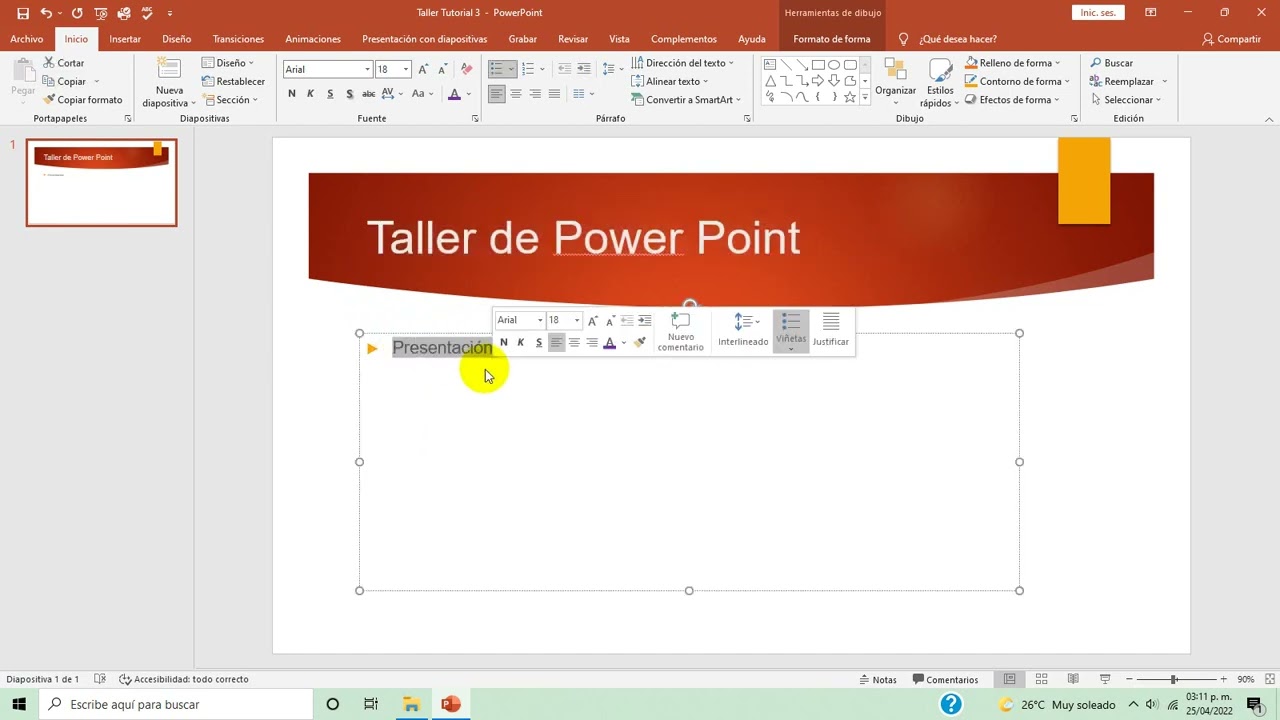
Task: Click ribbon font color A swatch
Action: tap(454, 94)
